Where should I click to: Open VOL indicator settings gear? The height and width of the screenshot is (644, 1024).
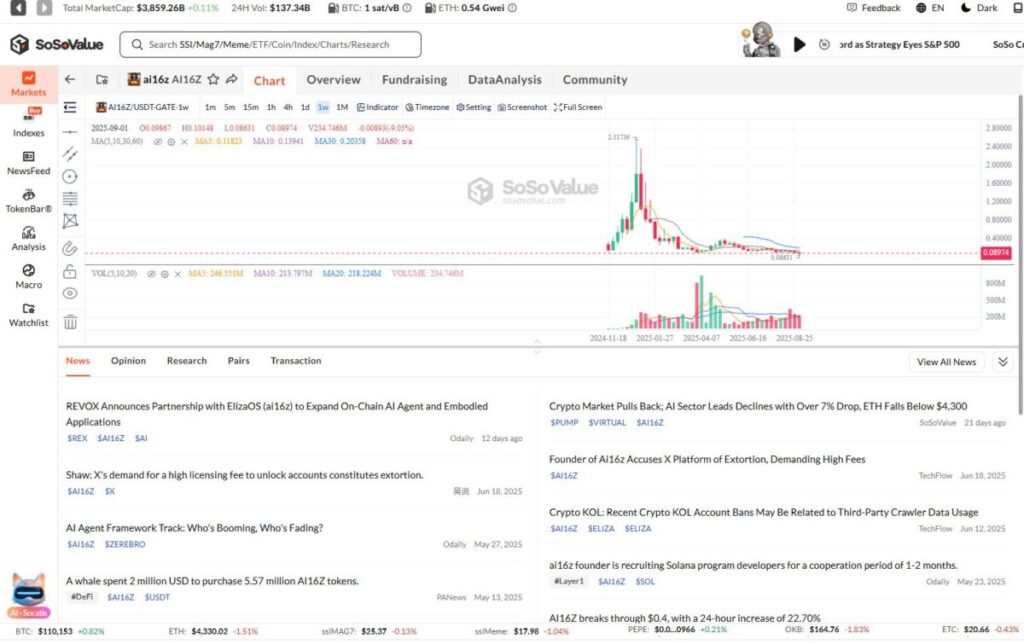point(165,274)
